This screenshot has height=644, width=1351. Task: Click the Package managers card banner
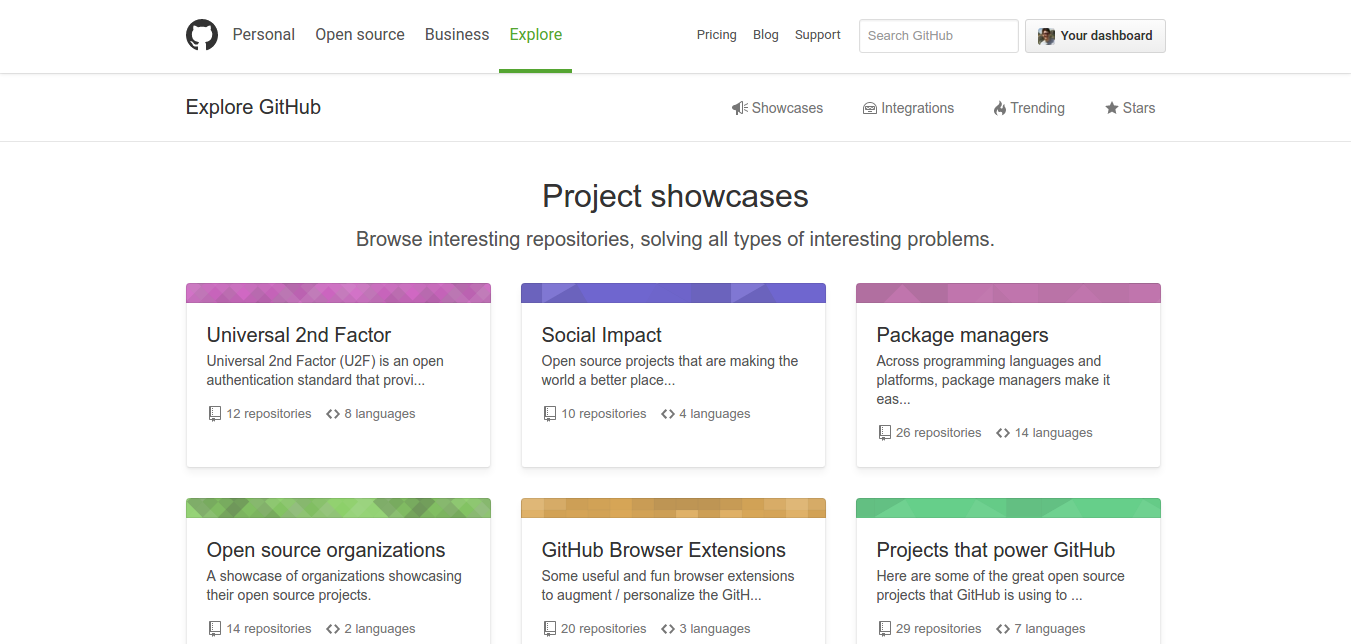coord(1008,293)
